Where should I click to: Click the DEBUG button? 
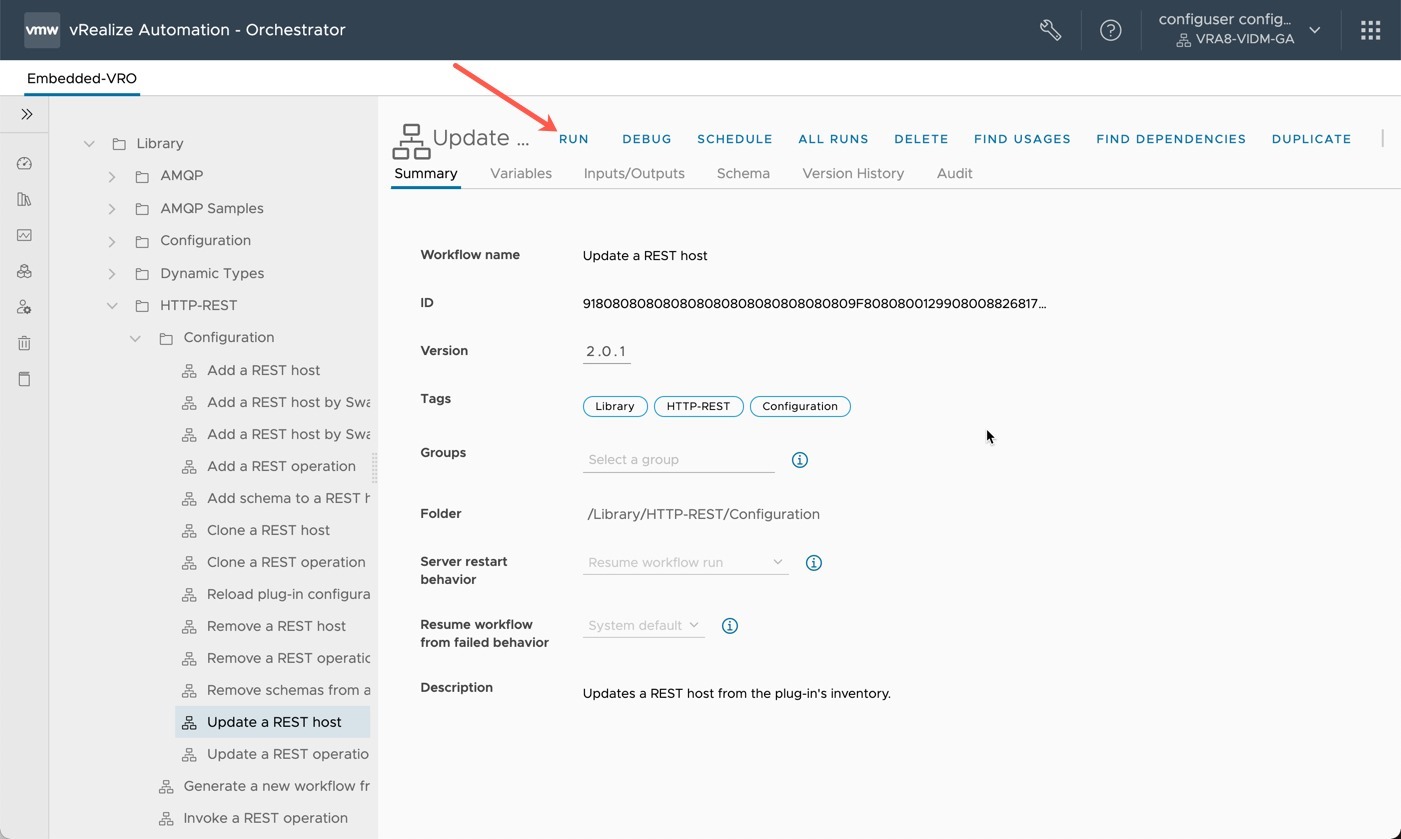pyautogui.click(x=647, y=139)
